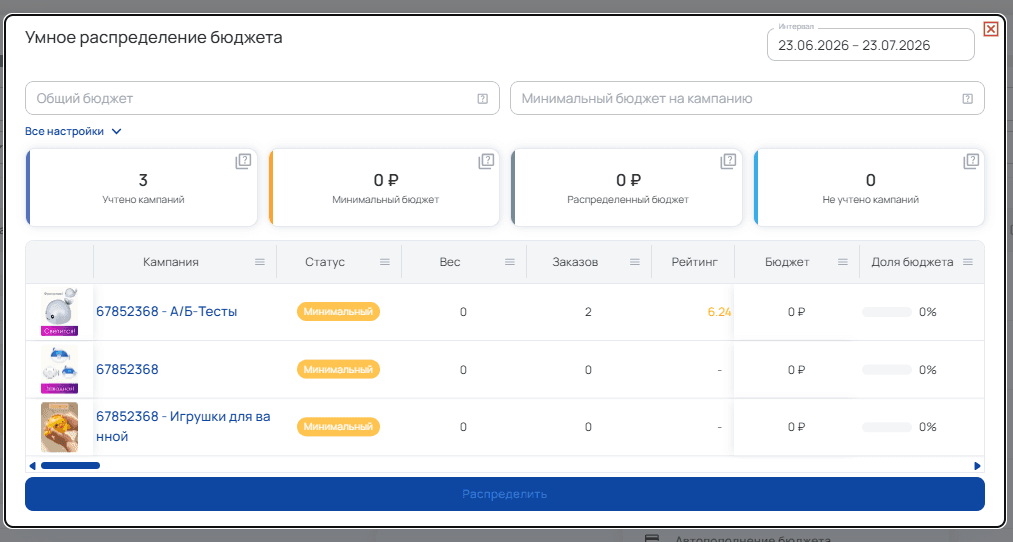The height and width of the screenshot is (542, 1013).
Task: Click Минимальный badge for Игрушки для ванной
Action: point(338,427)
